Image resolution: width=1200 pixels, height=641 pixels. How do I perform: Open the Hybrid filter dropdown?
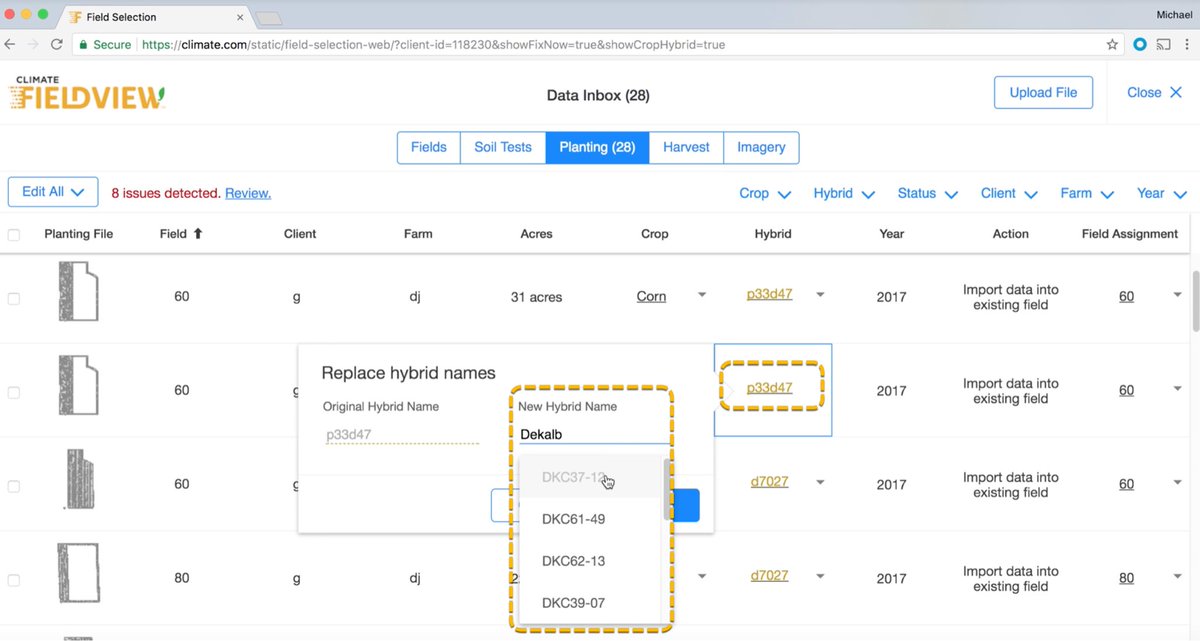coord(844,194)
